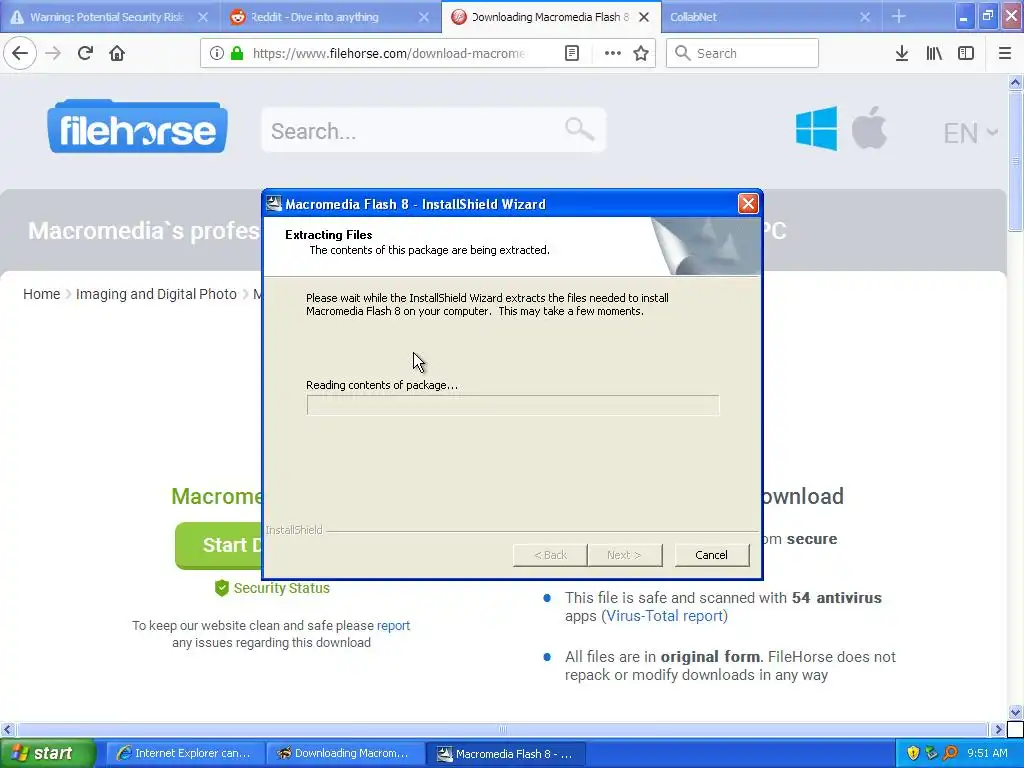Focus the browser address bar URL
The width and height of the screenshot is (1024, 768).
389,53
